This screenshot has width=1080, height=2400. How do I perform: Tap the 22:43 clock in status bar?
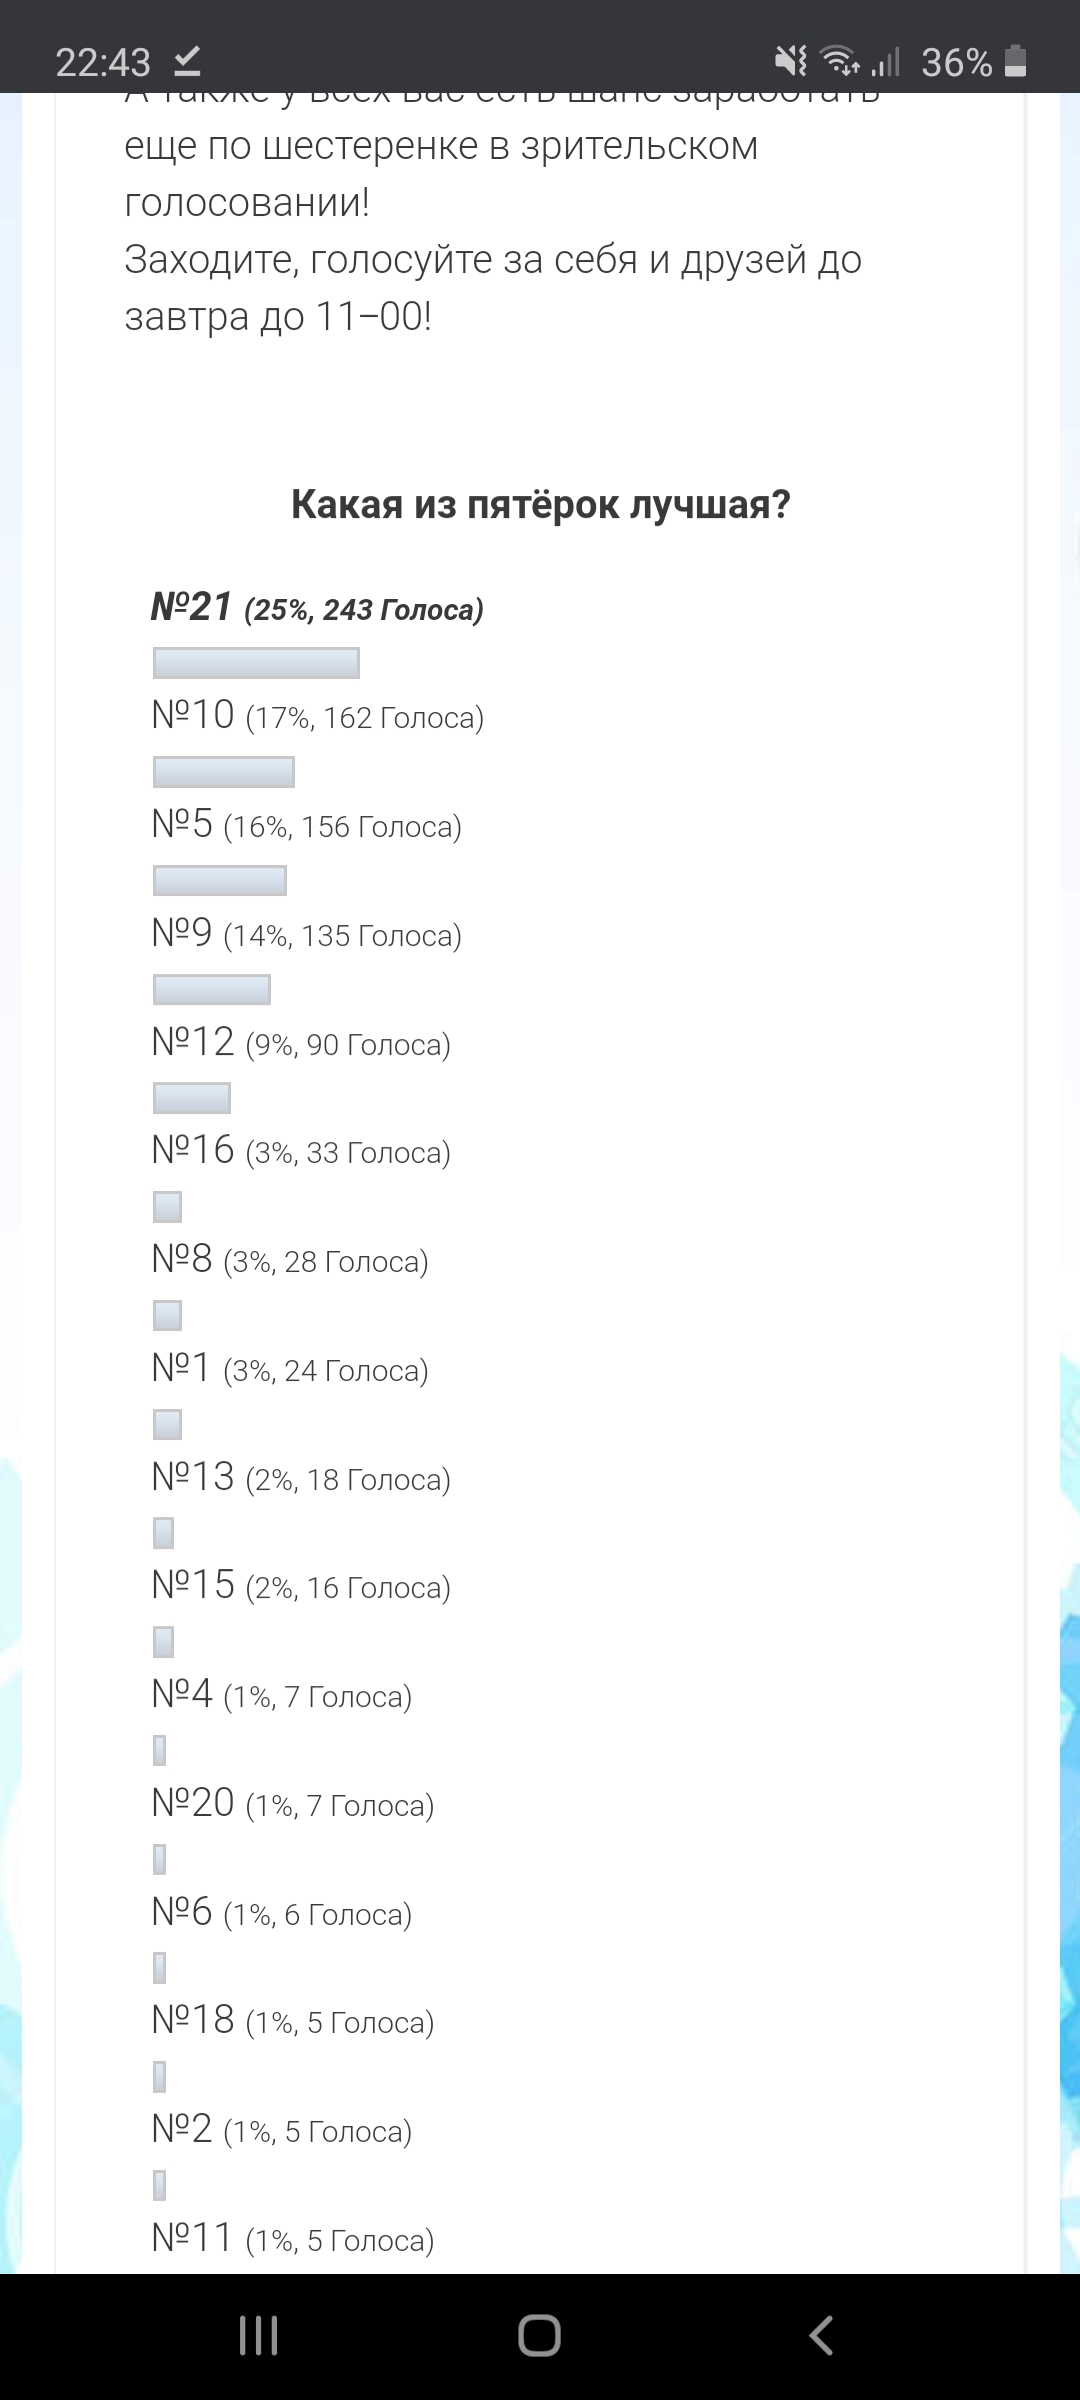click(103, 62)
